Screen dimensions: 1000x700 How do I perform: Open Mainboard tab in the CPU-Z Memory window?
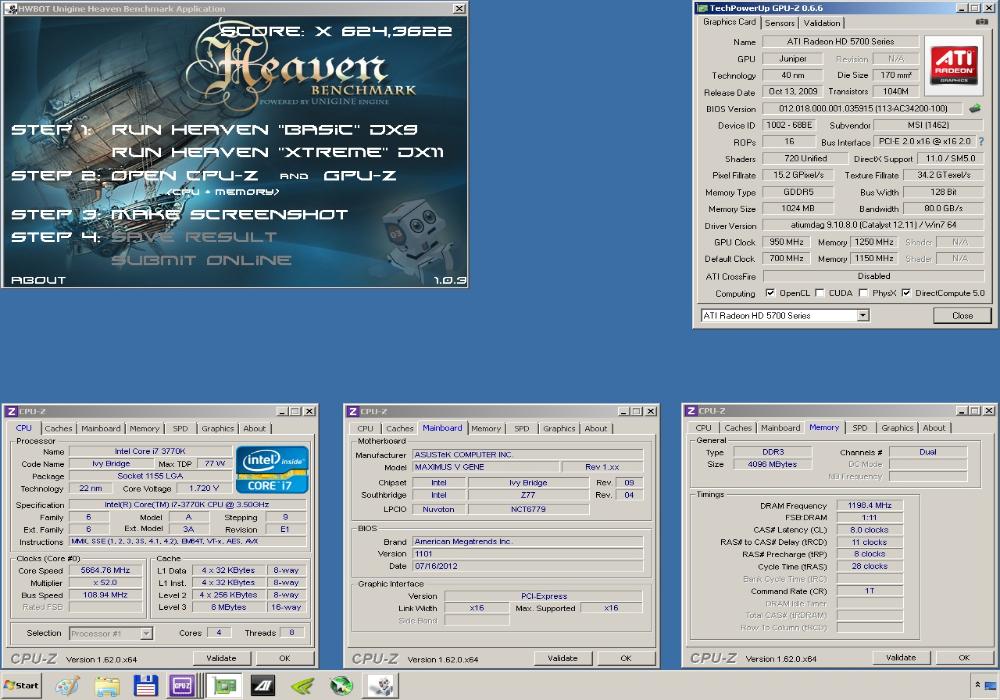[x=780, y=428]
